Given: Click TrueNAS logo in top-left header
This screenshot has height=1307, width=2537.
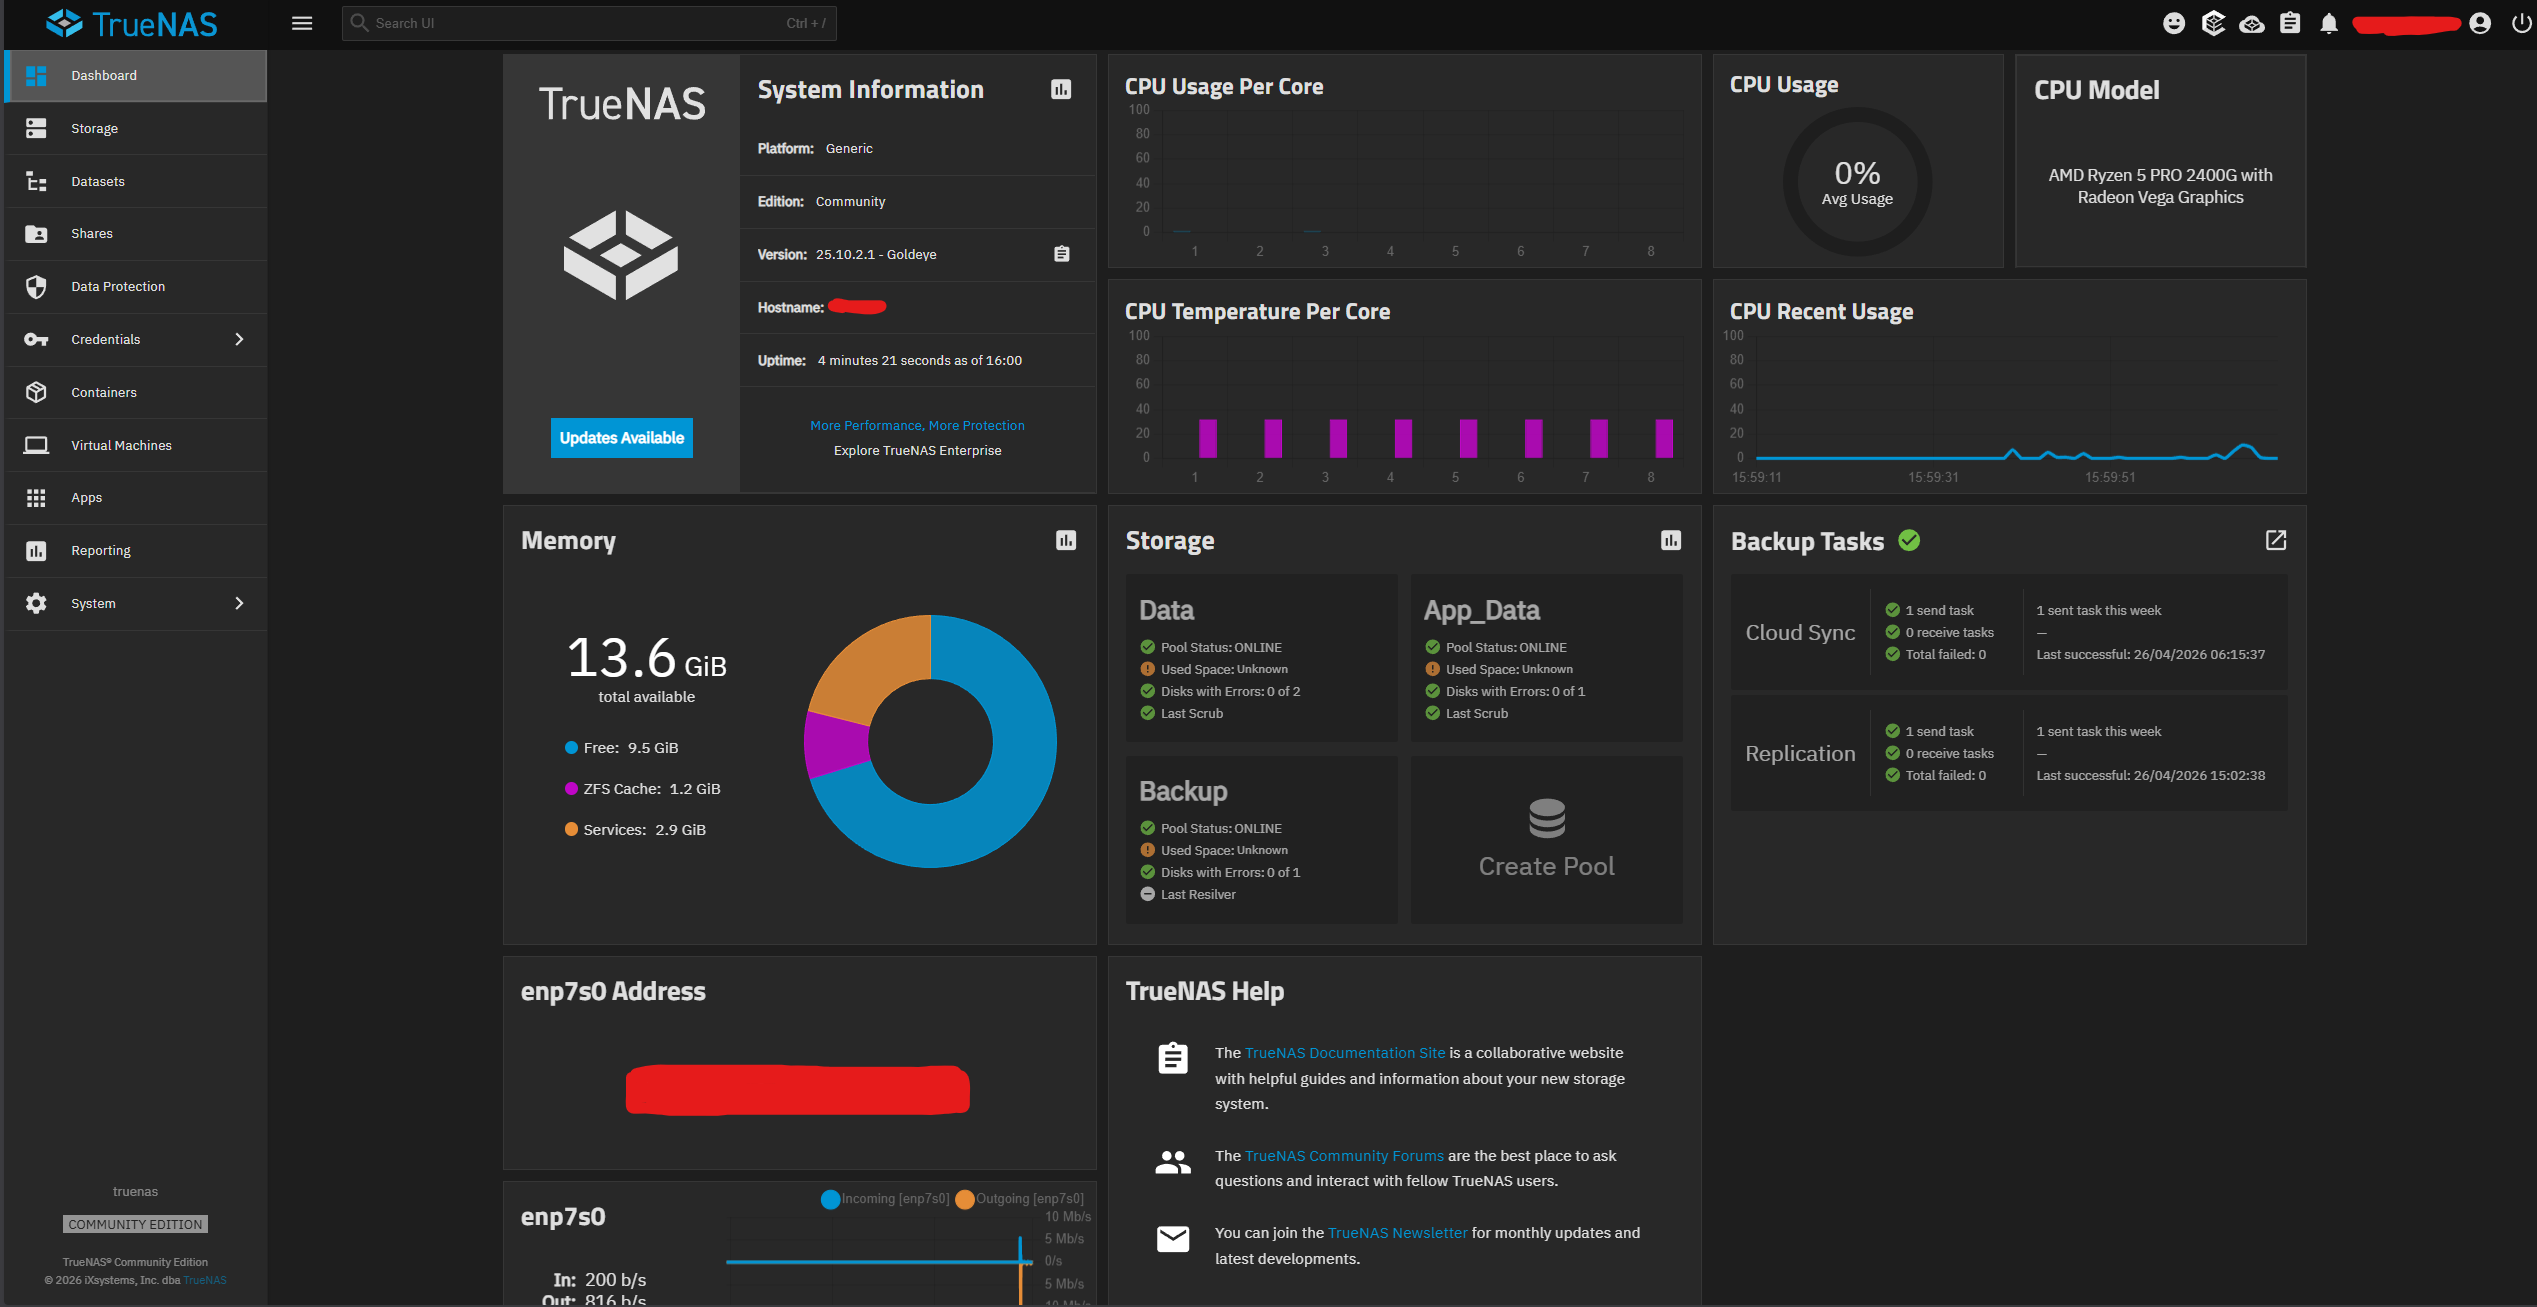Looking at the screenshot, I should [x=132, y=24].
